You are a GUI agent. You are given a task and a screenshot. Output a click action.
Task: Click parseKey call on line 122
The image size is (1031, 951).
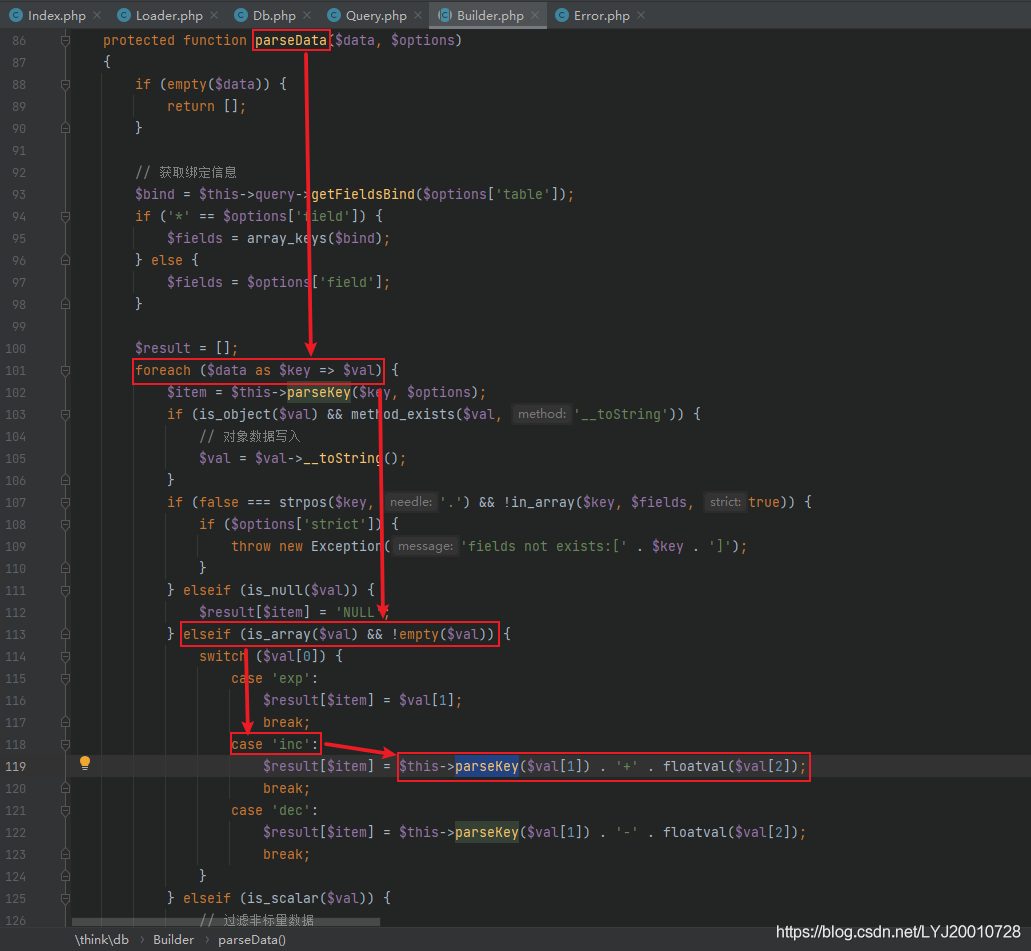[487, 833]
